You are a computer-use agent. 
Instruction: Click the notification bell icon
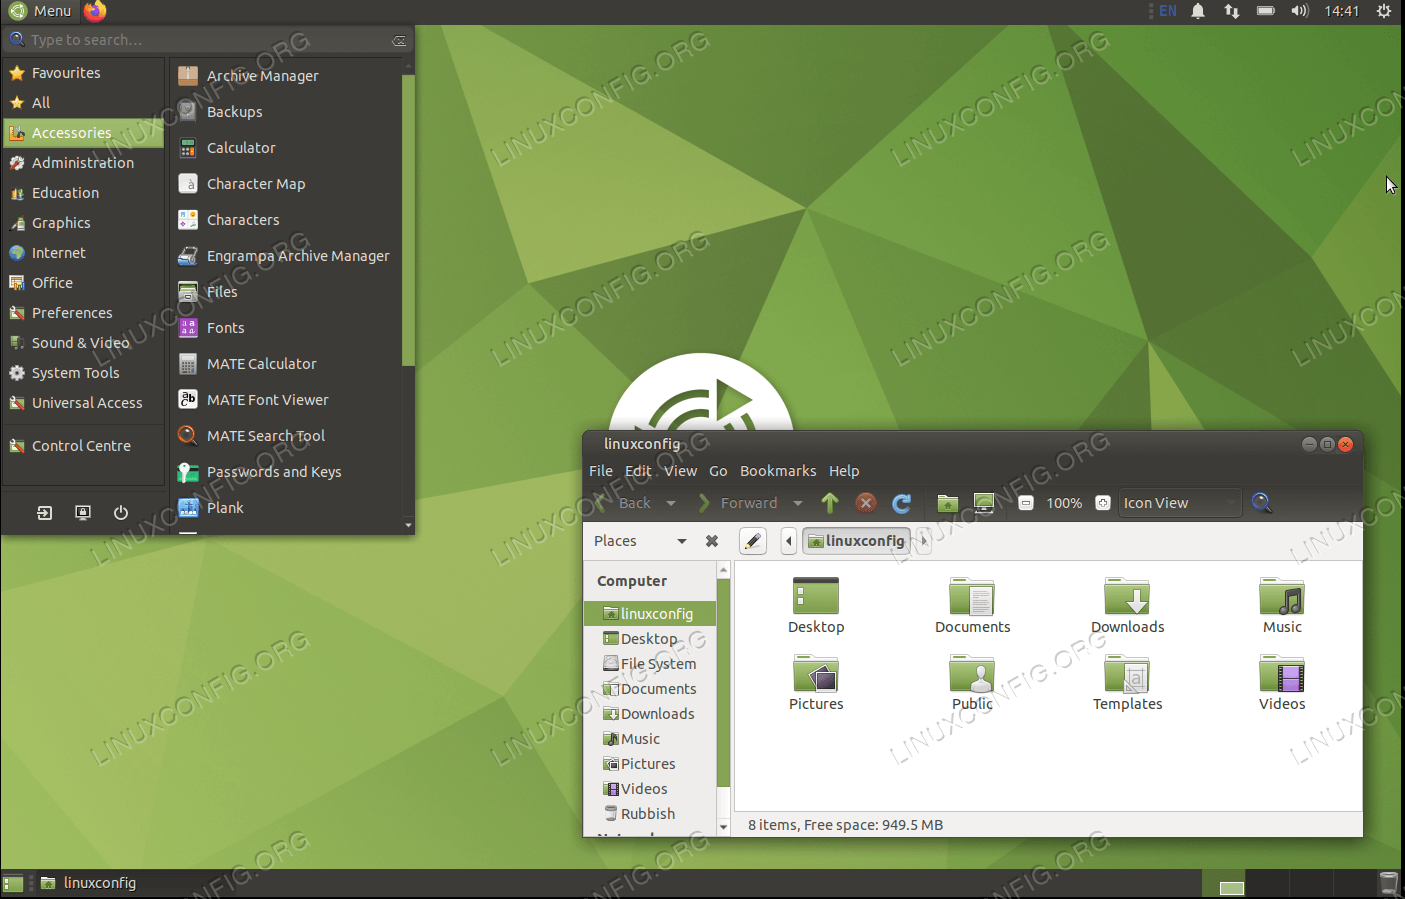coord(1198,11)
